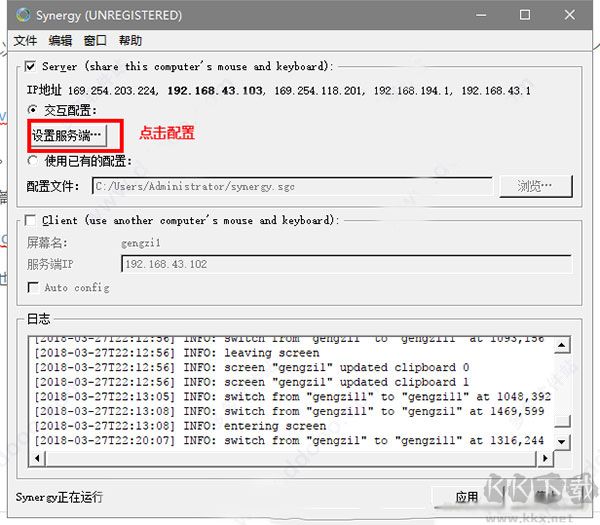The width and height of the screenshot is (600, 525).
Task: Select the 使用已有的配置 radio button
Action: [x=33, y=161]
